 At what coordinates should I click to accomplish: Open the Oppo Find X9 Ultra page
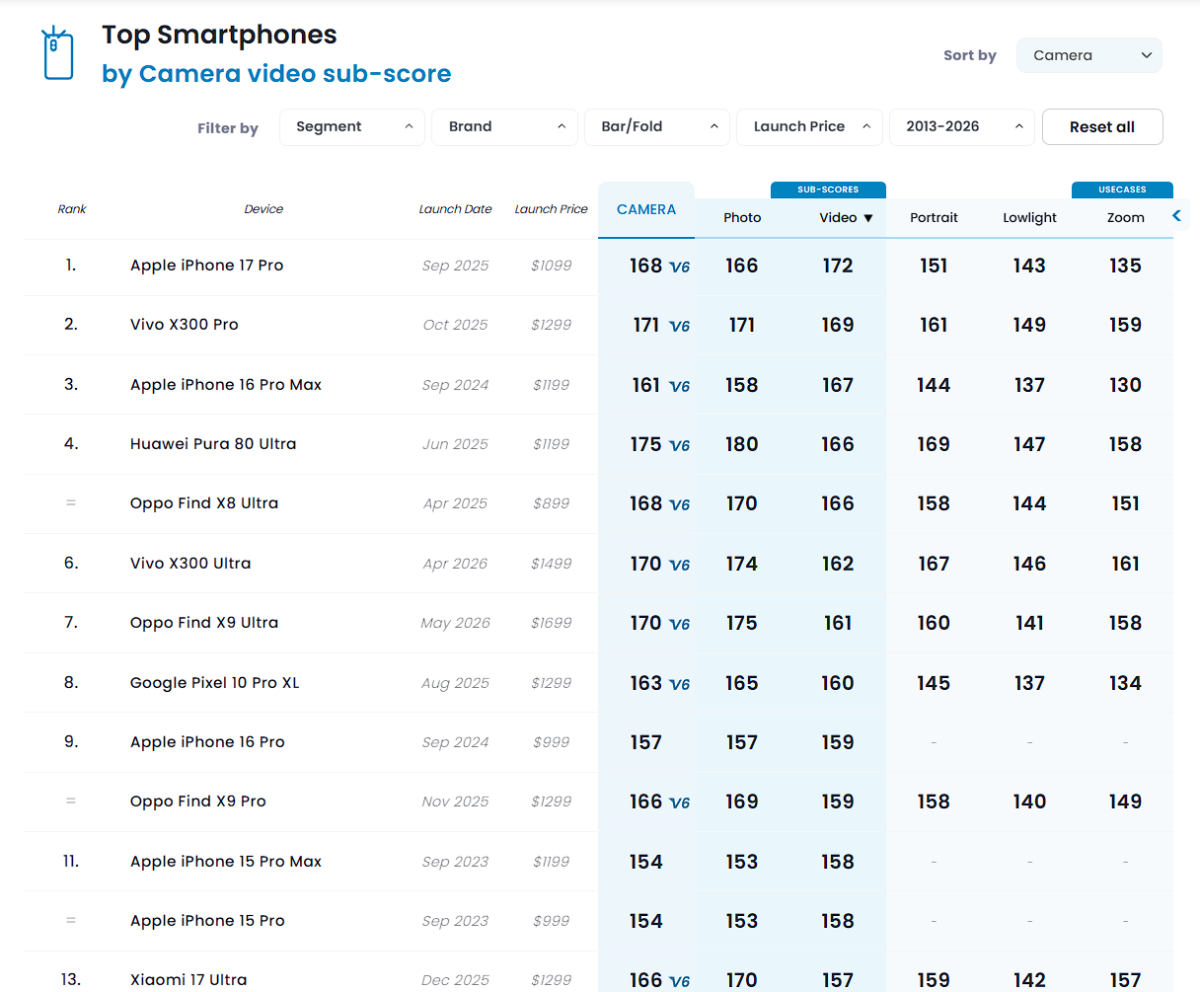click(204, 623)
